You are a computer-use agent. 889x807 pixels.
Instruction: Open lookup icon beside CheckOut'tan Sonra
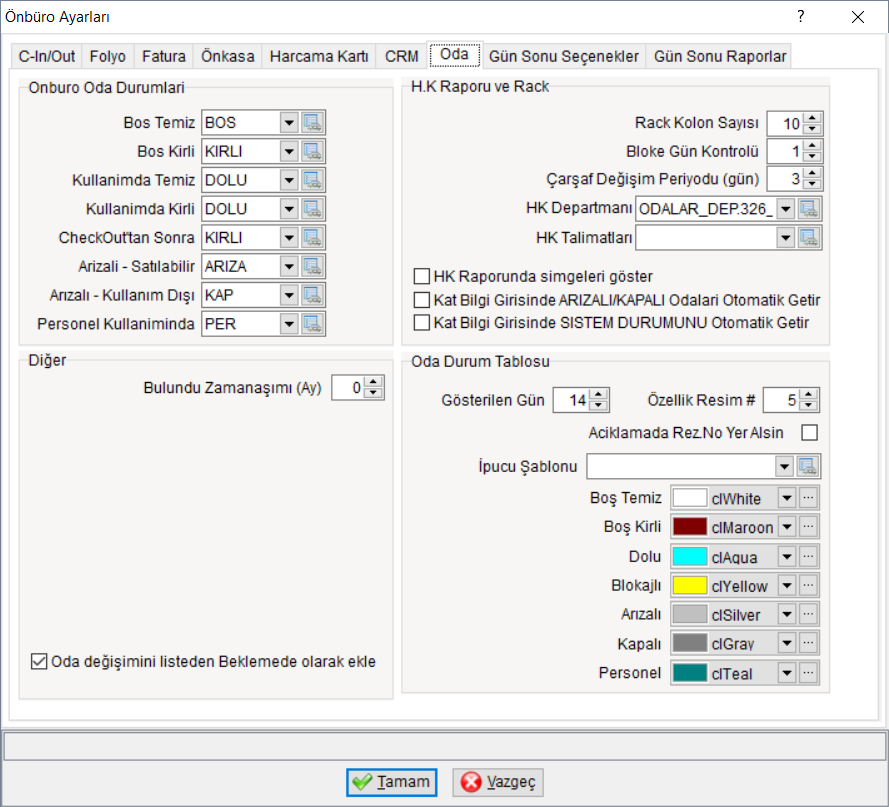click(x=312, y=238)
